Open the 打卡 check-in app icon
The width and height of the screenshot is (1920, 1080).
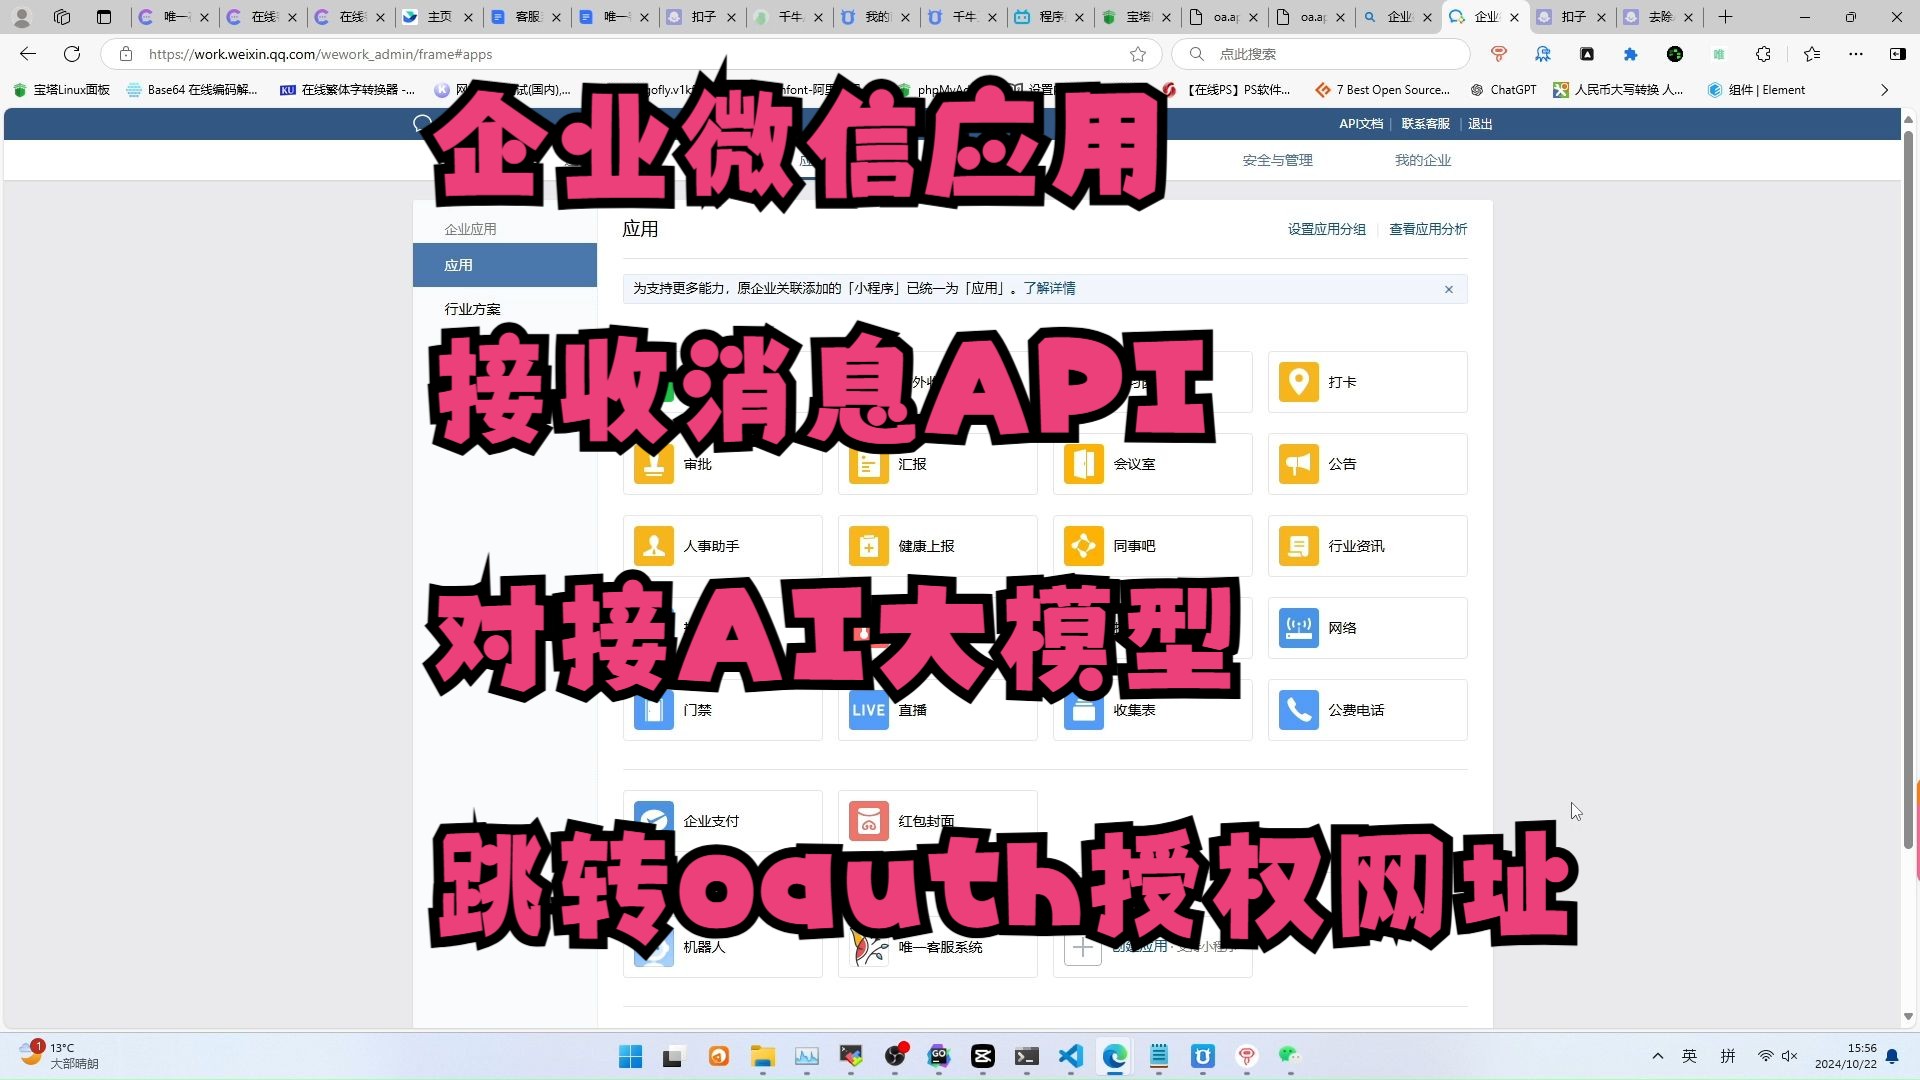tap(1298, 382)
